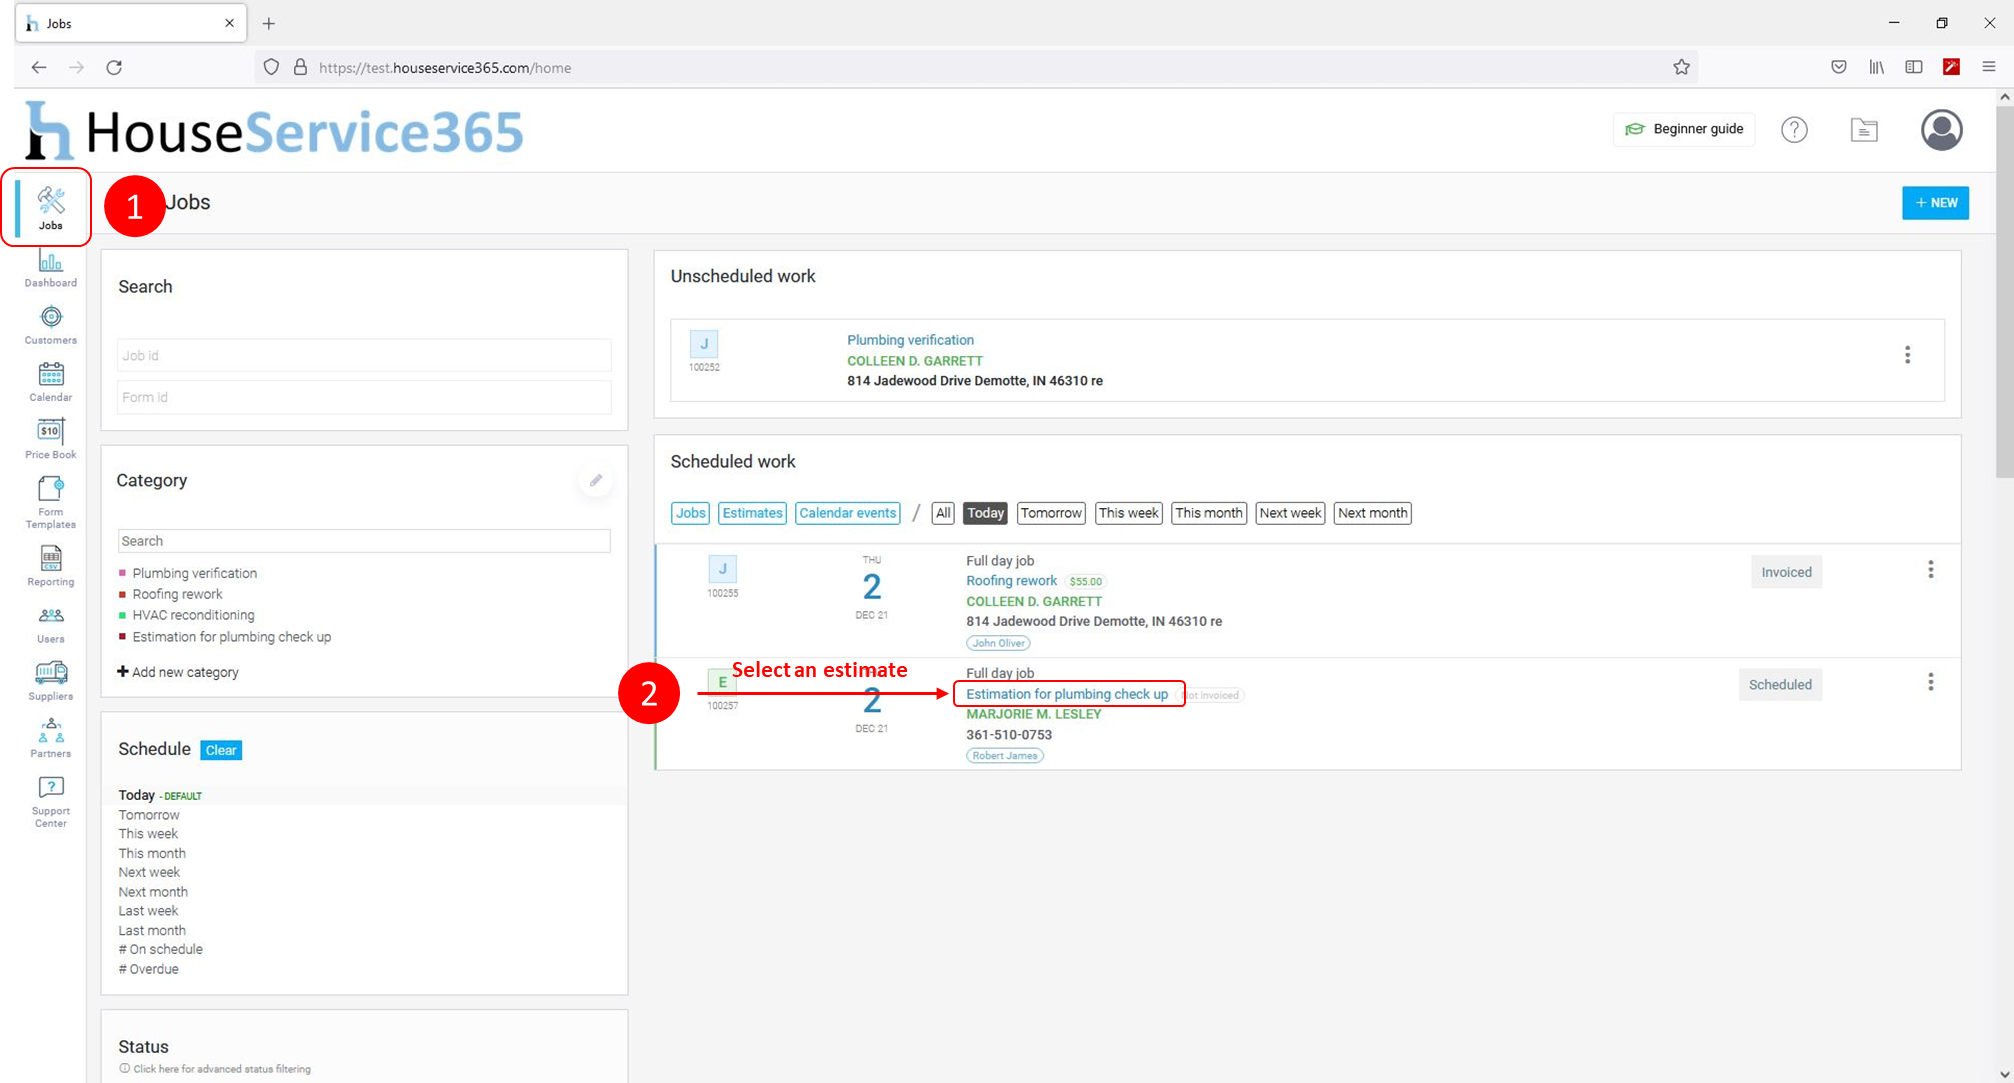Edit categories with the pencil icon
The image size is (2014, 1083).
point(595,480)
